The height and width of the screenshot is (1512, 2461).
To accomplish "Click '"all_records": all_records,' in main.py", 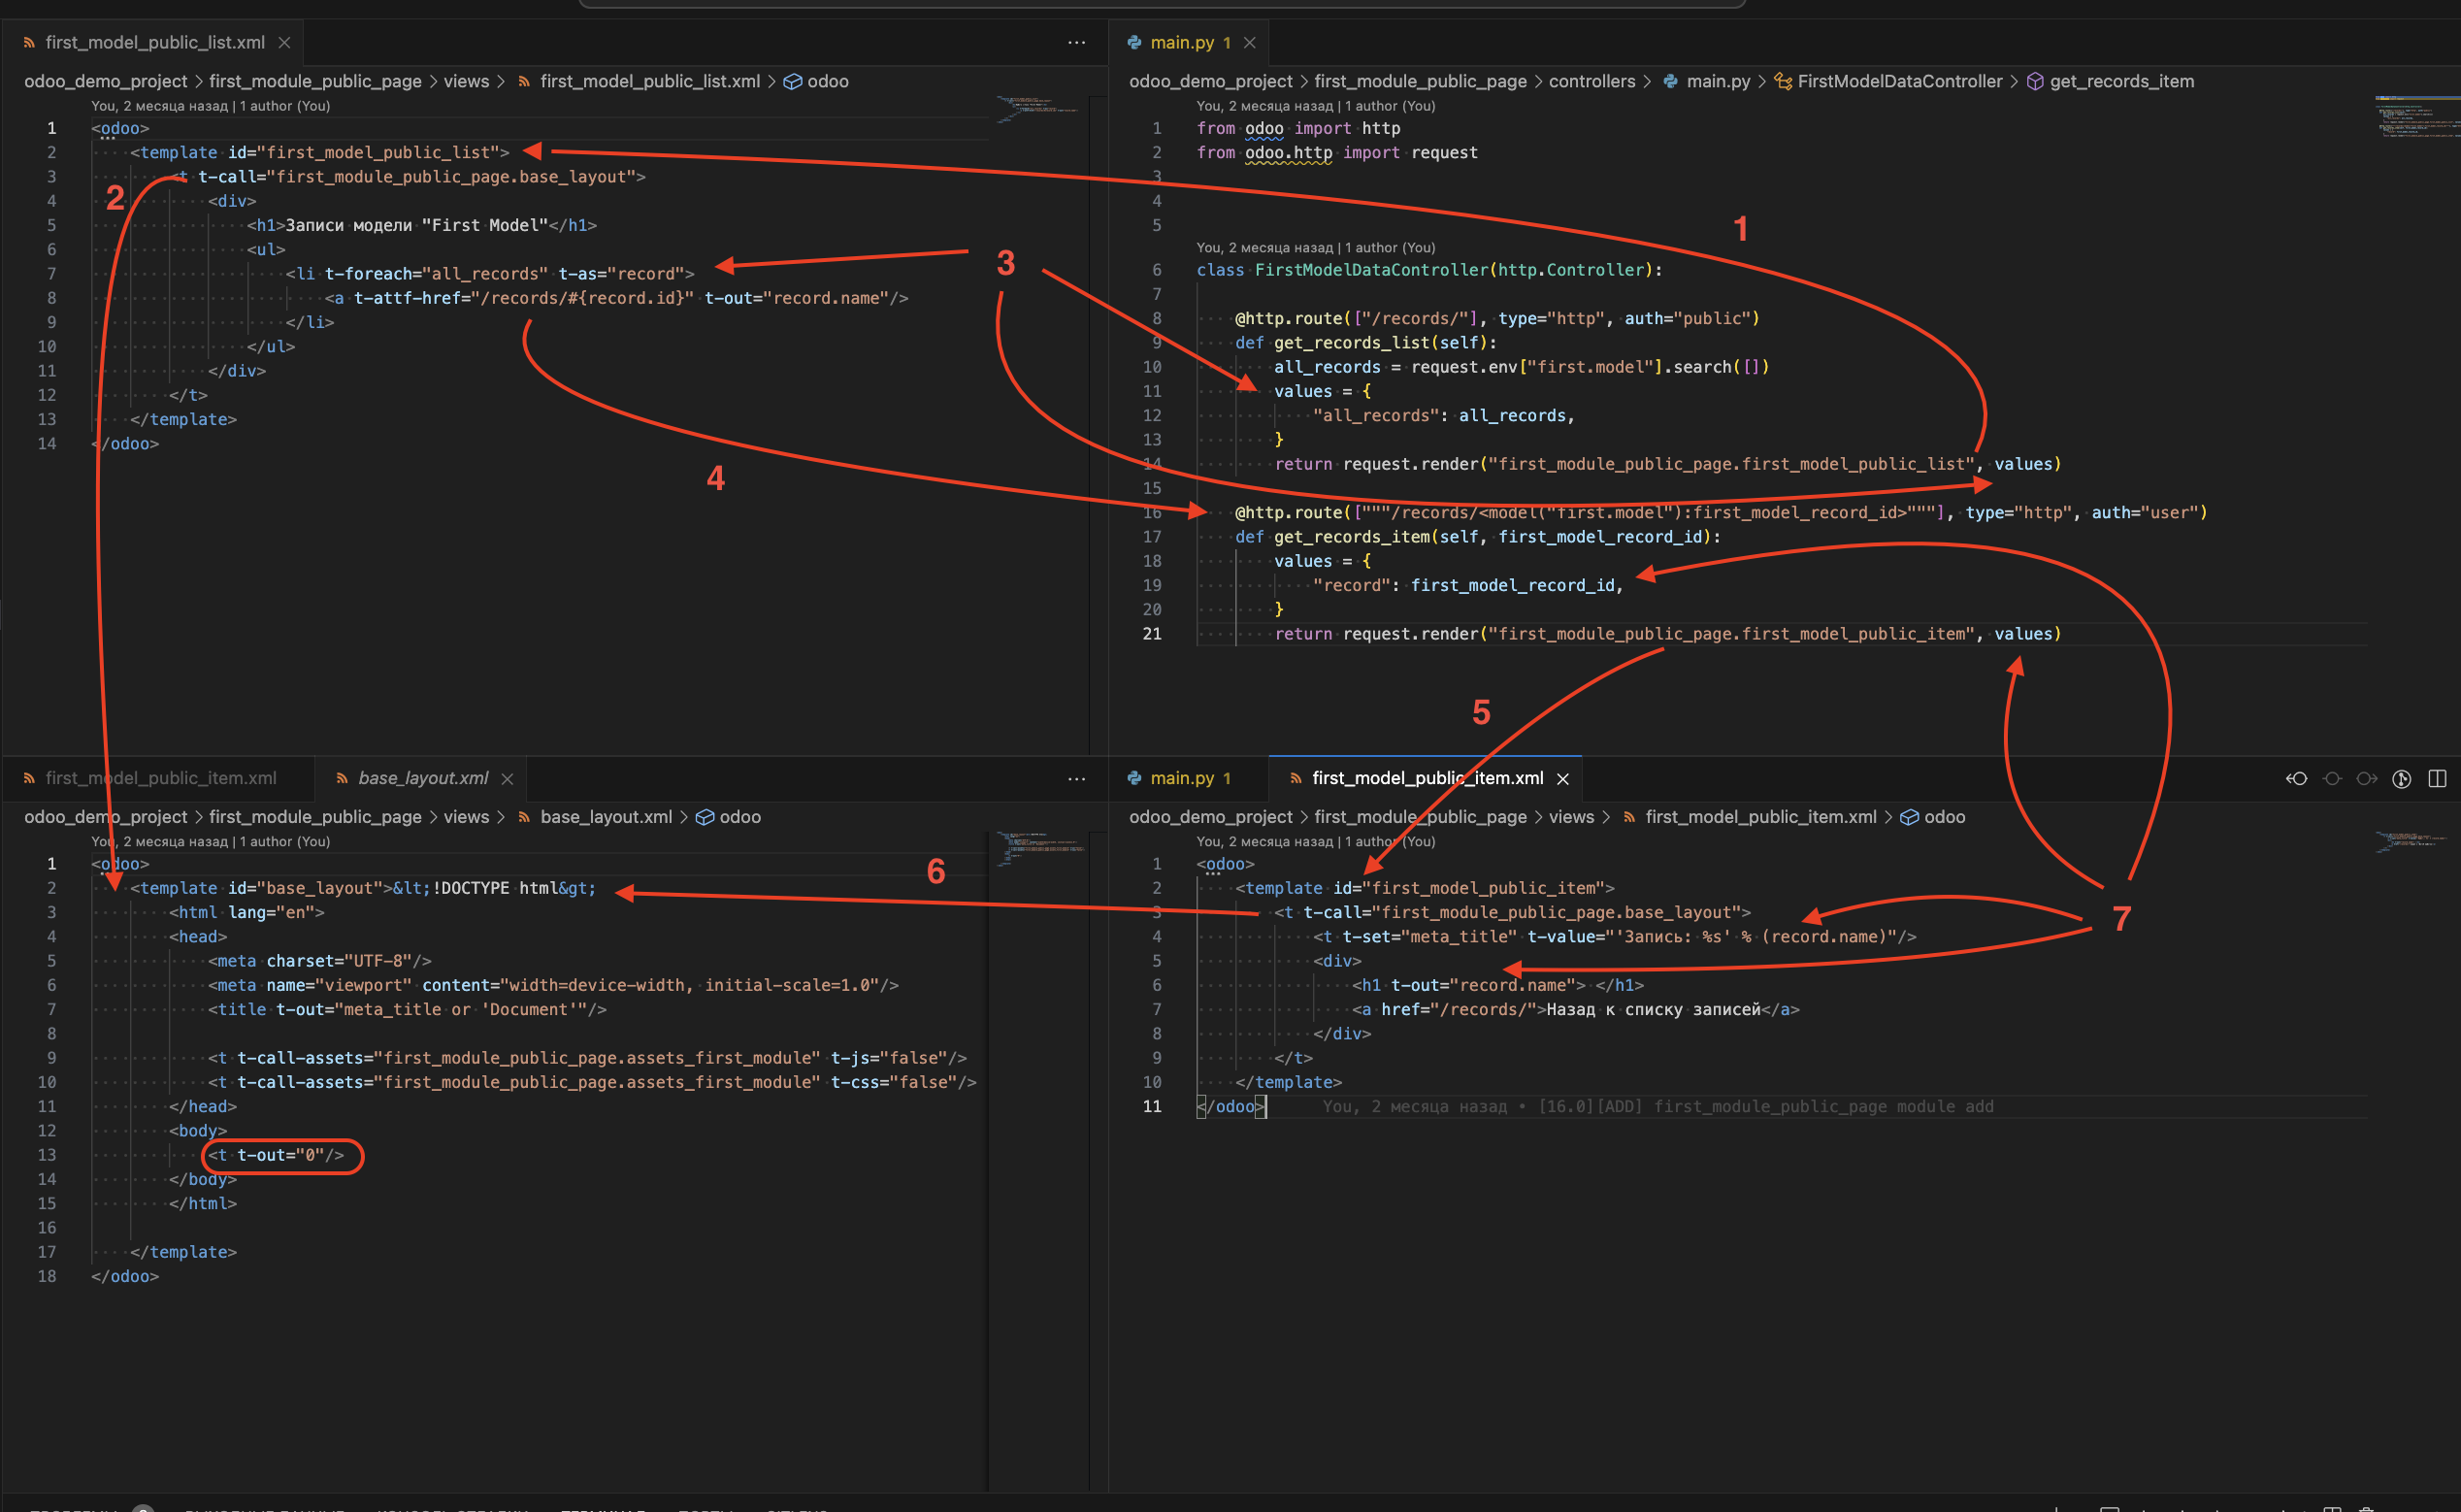I will (1443, 416).
